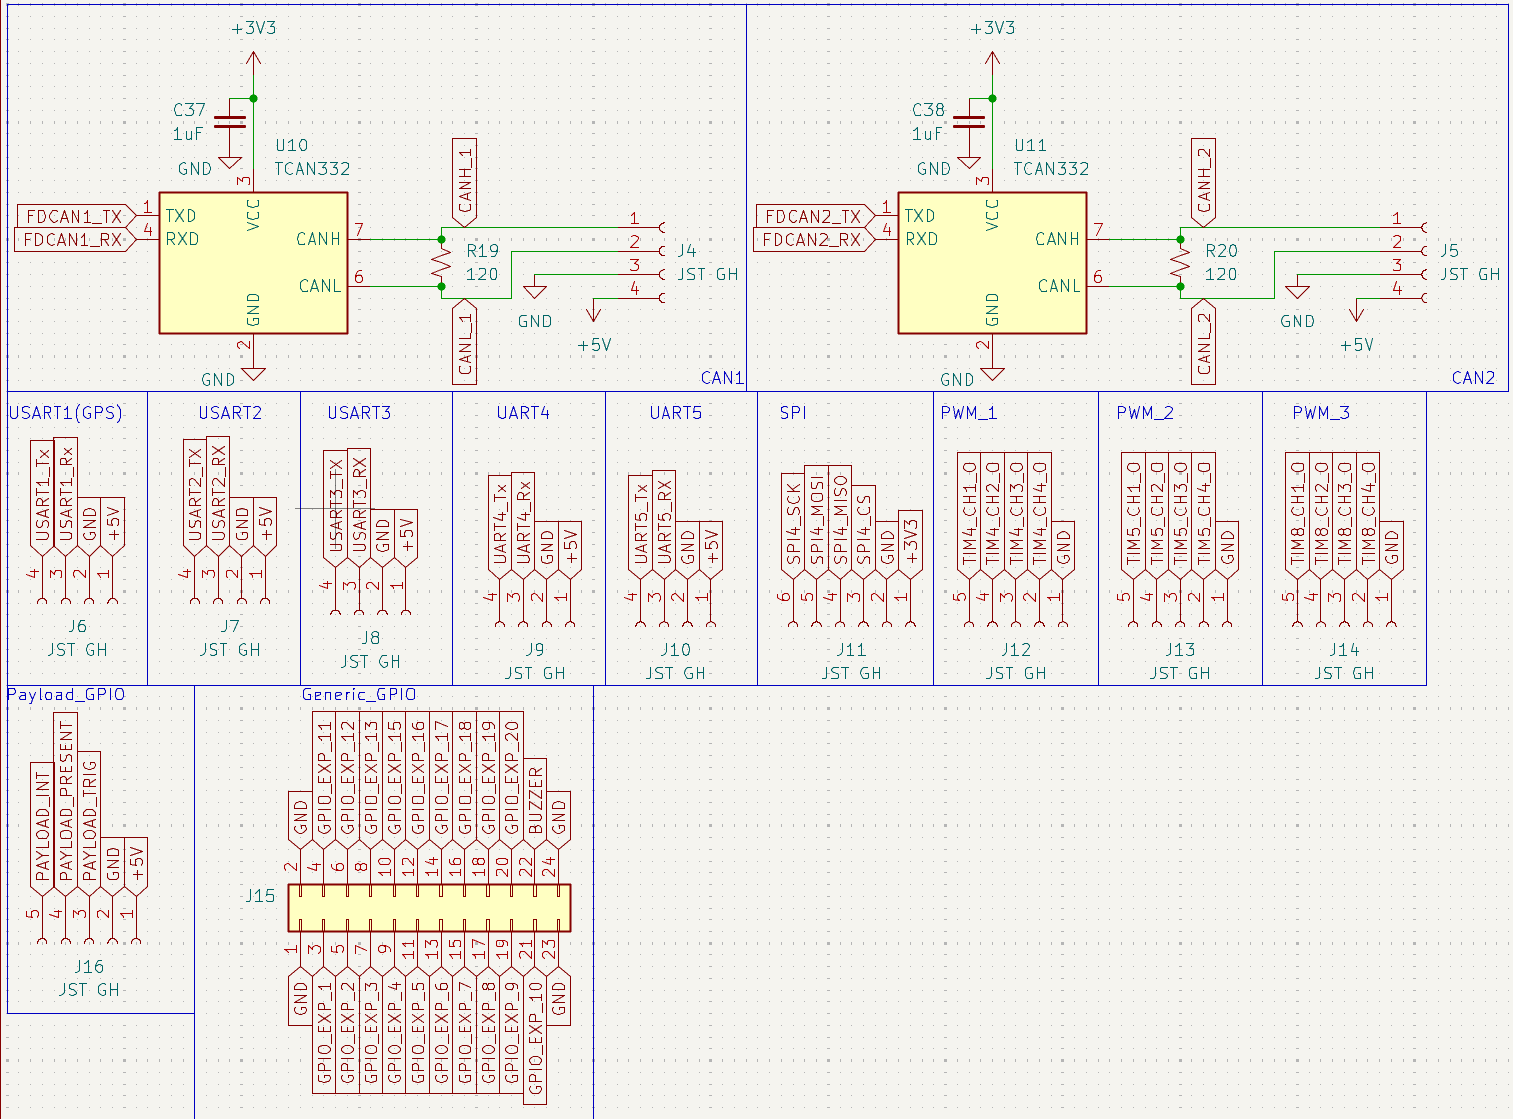
Task: Click the J6 connector reference
Action: (77, 626)
